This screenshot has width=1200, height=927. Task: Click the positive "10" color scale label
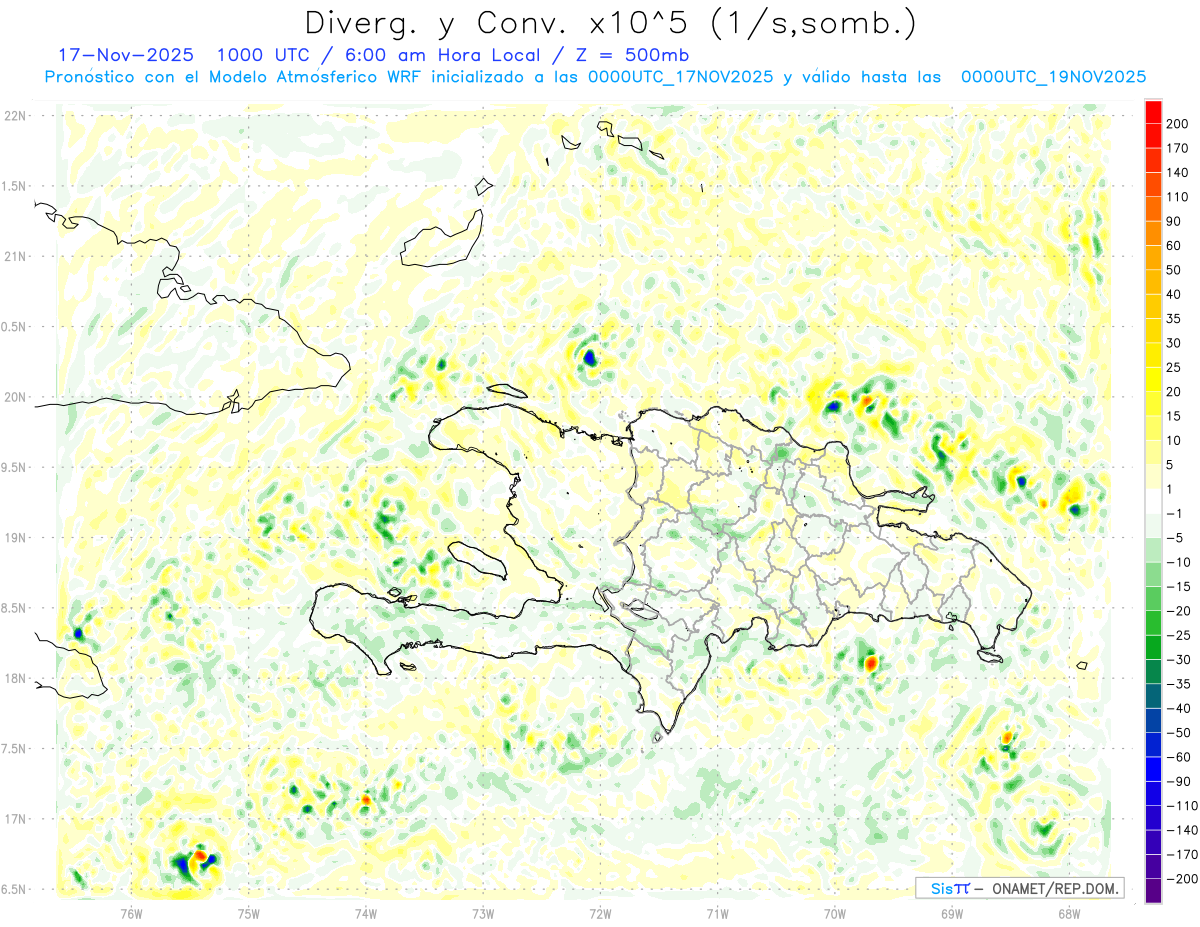(1175, 440)
